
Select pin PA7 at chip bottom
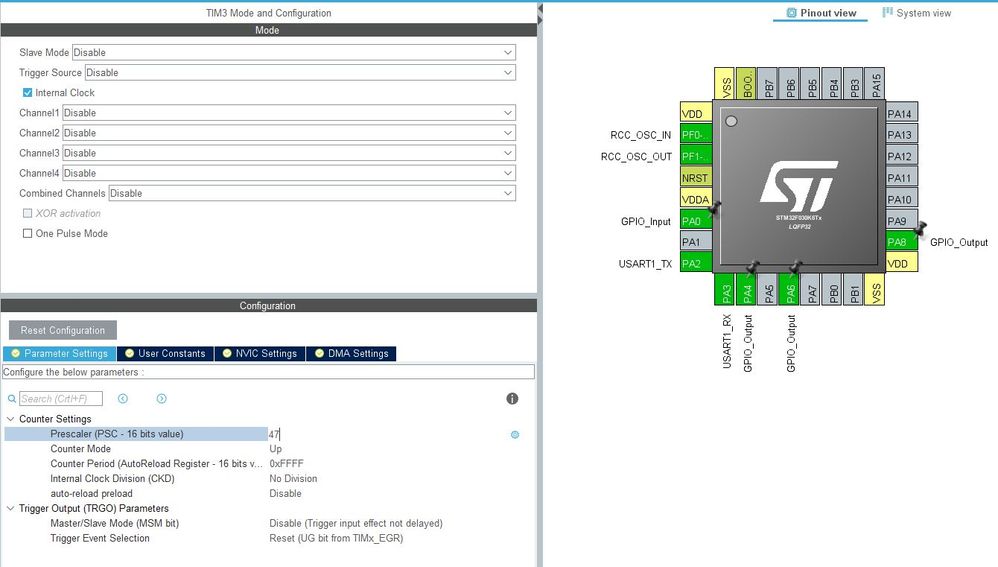tap(811, 290)
